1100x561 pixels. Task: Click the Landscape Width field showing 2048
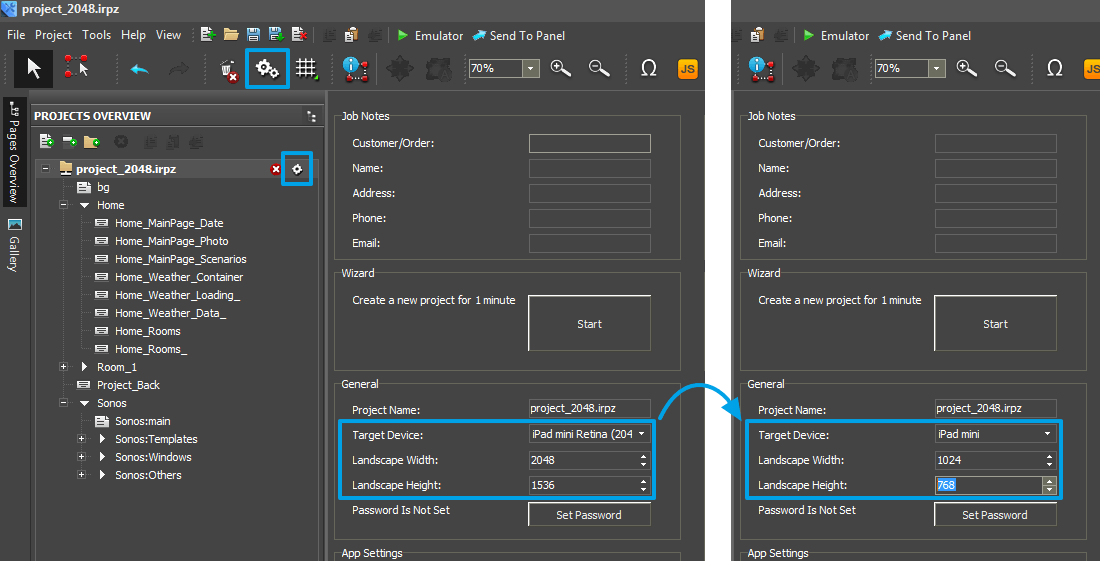582,460
